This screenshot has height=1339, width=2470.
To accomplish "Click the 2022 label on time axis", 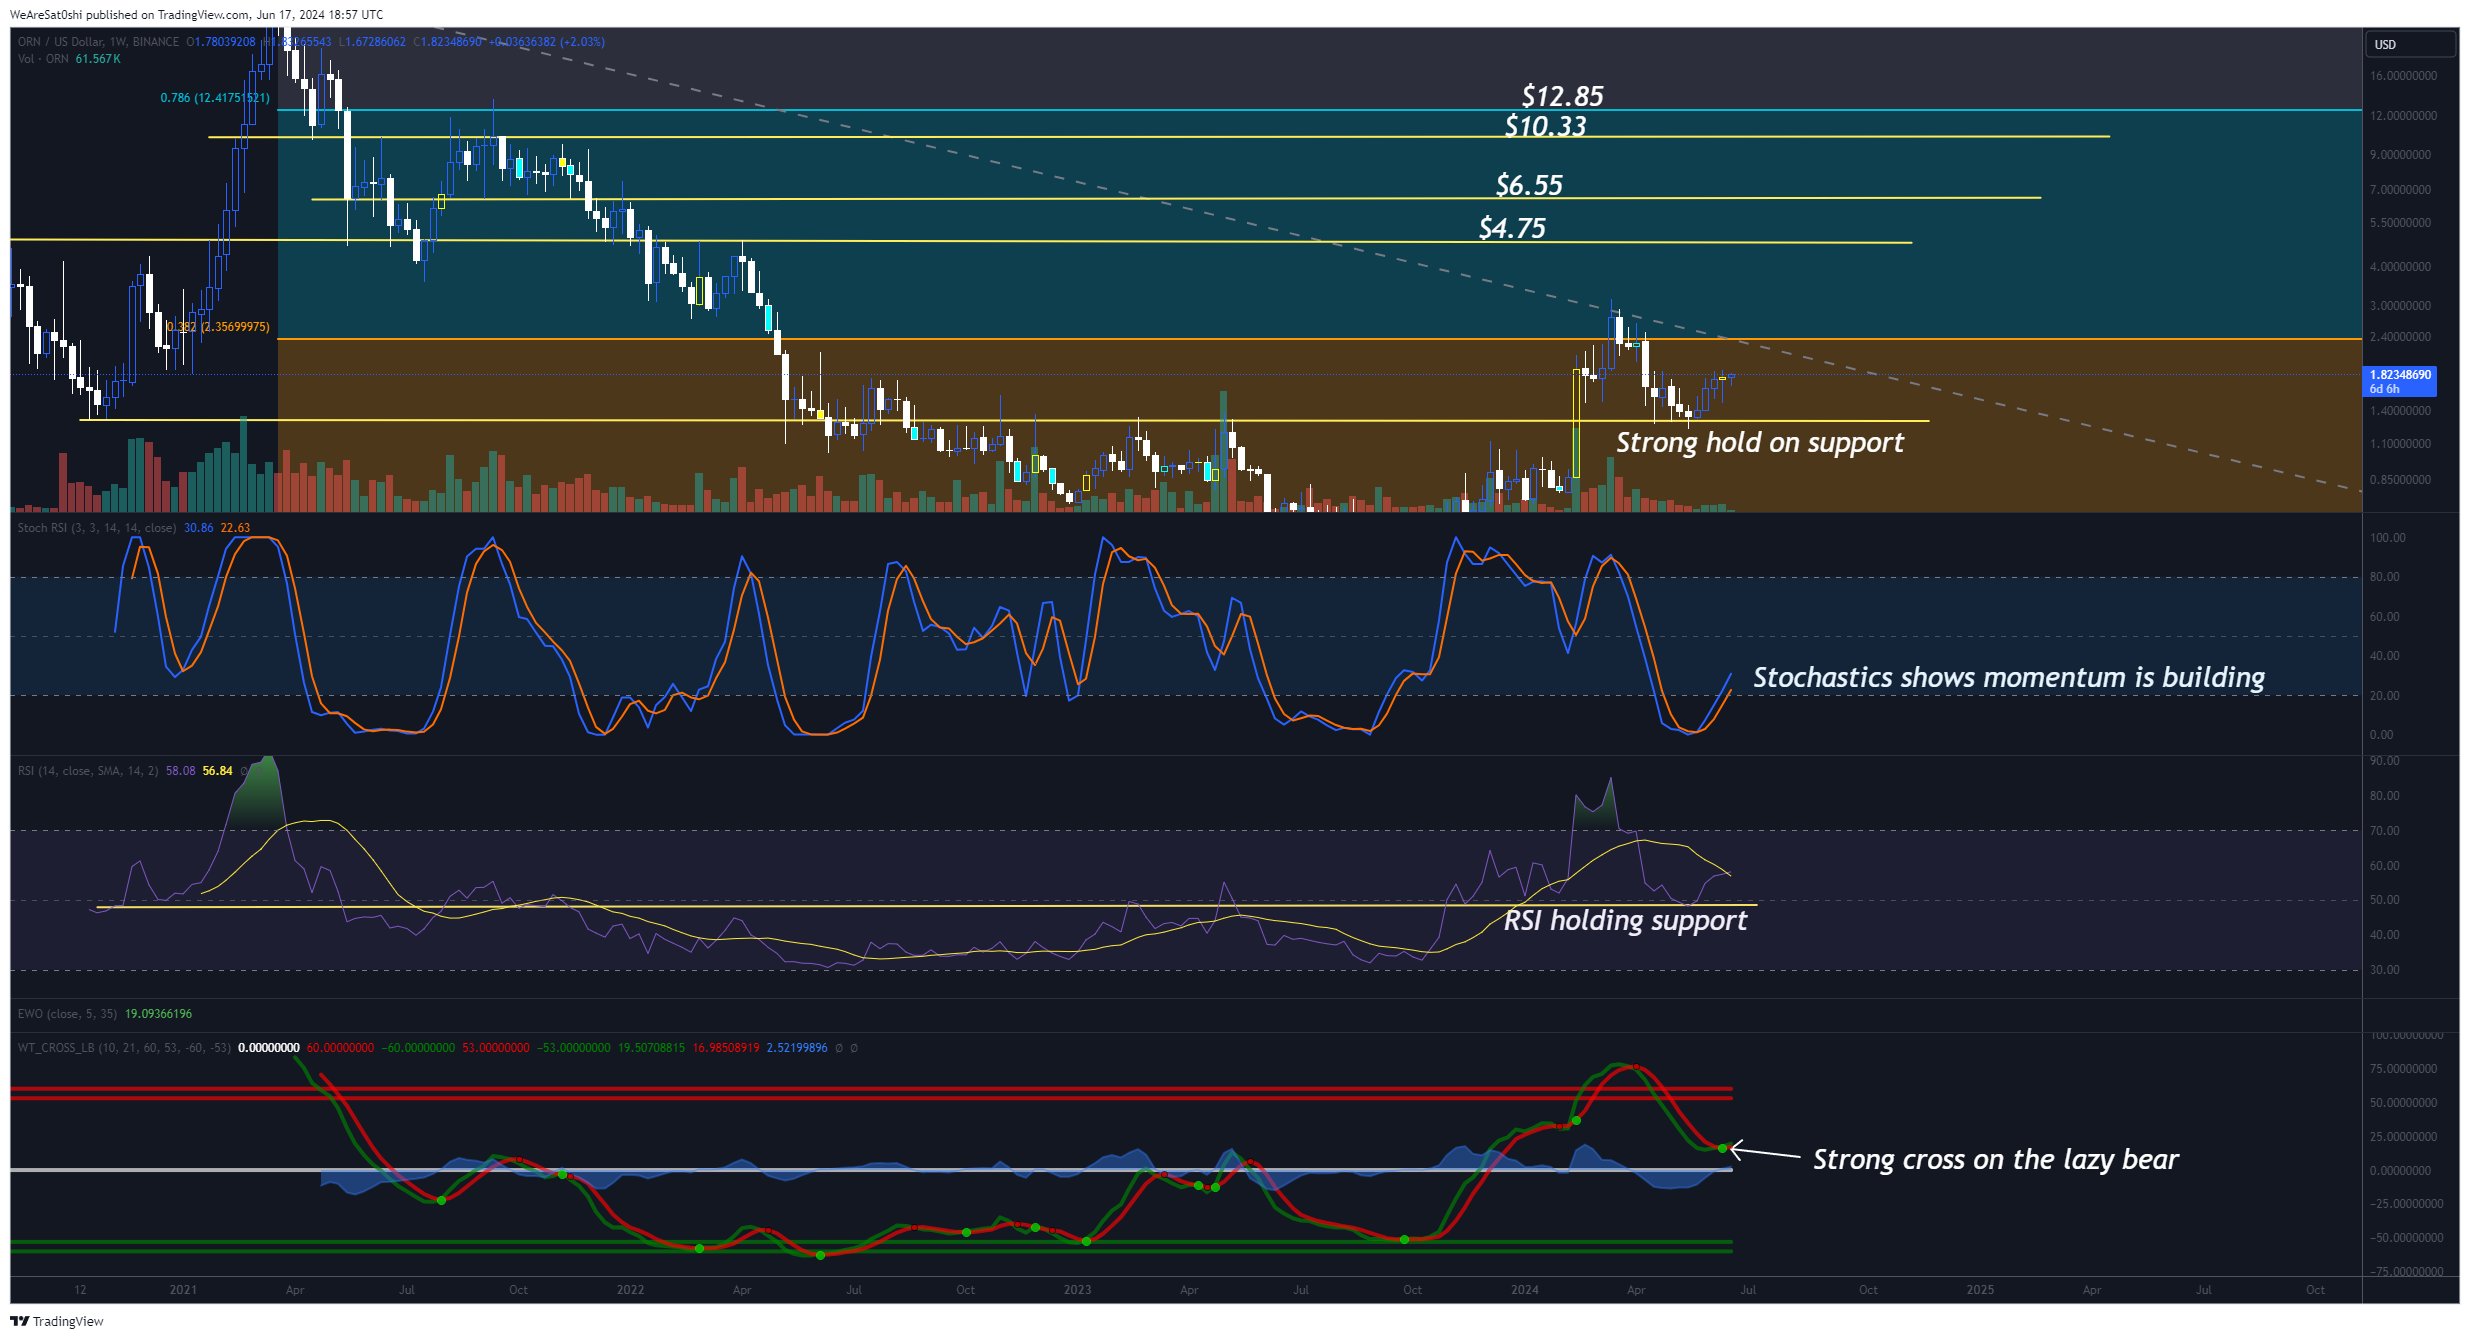I will (630, 1290).
